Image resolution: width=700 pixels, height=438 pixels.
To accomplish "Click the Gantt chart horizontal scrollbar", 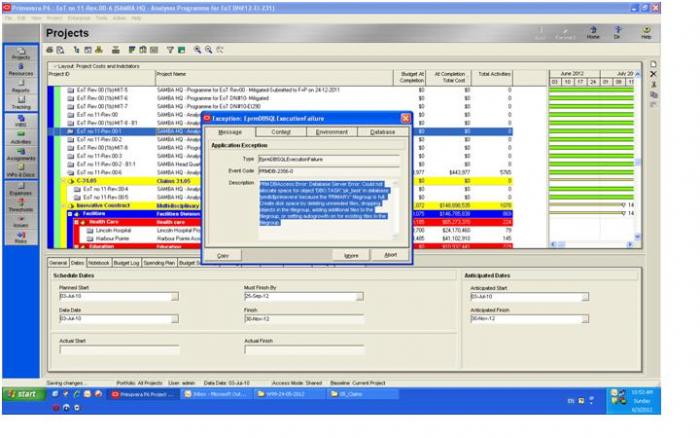I will coord(592,244).
